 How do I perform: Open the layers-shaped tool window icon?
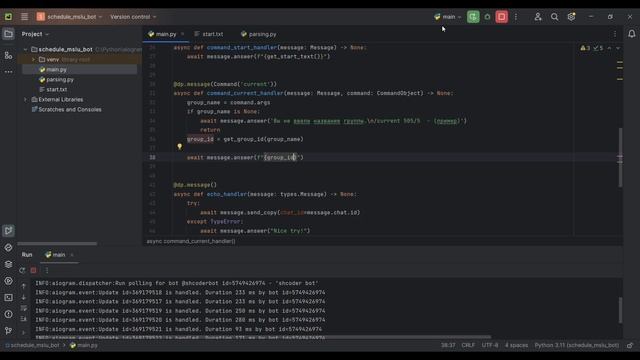coord(8,264)
